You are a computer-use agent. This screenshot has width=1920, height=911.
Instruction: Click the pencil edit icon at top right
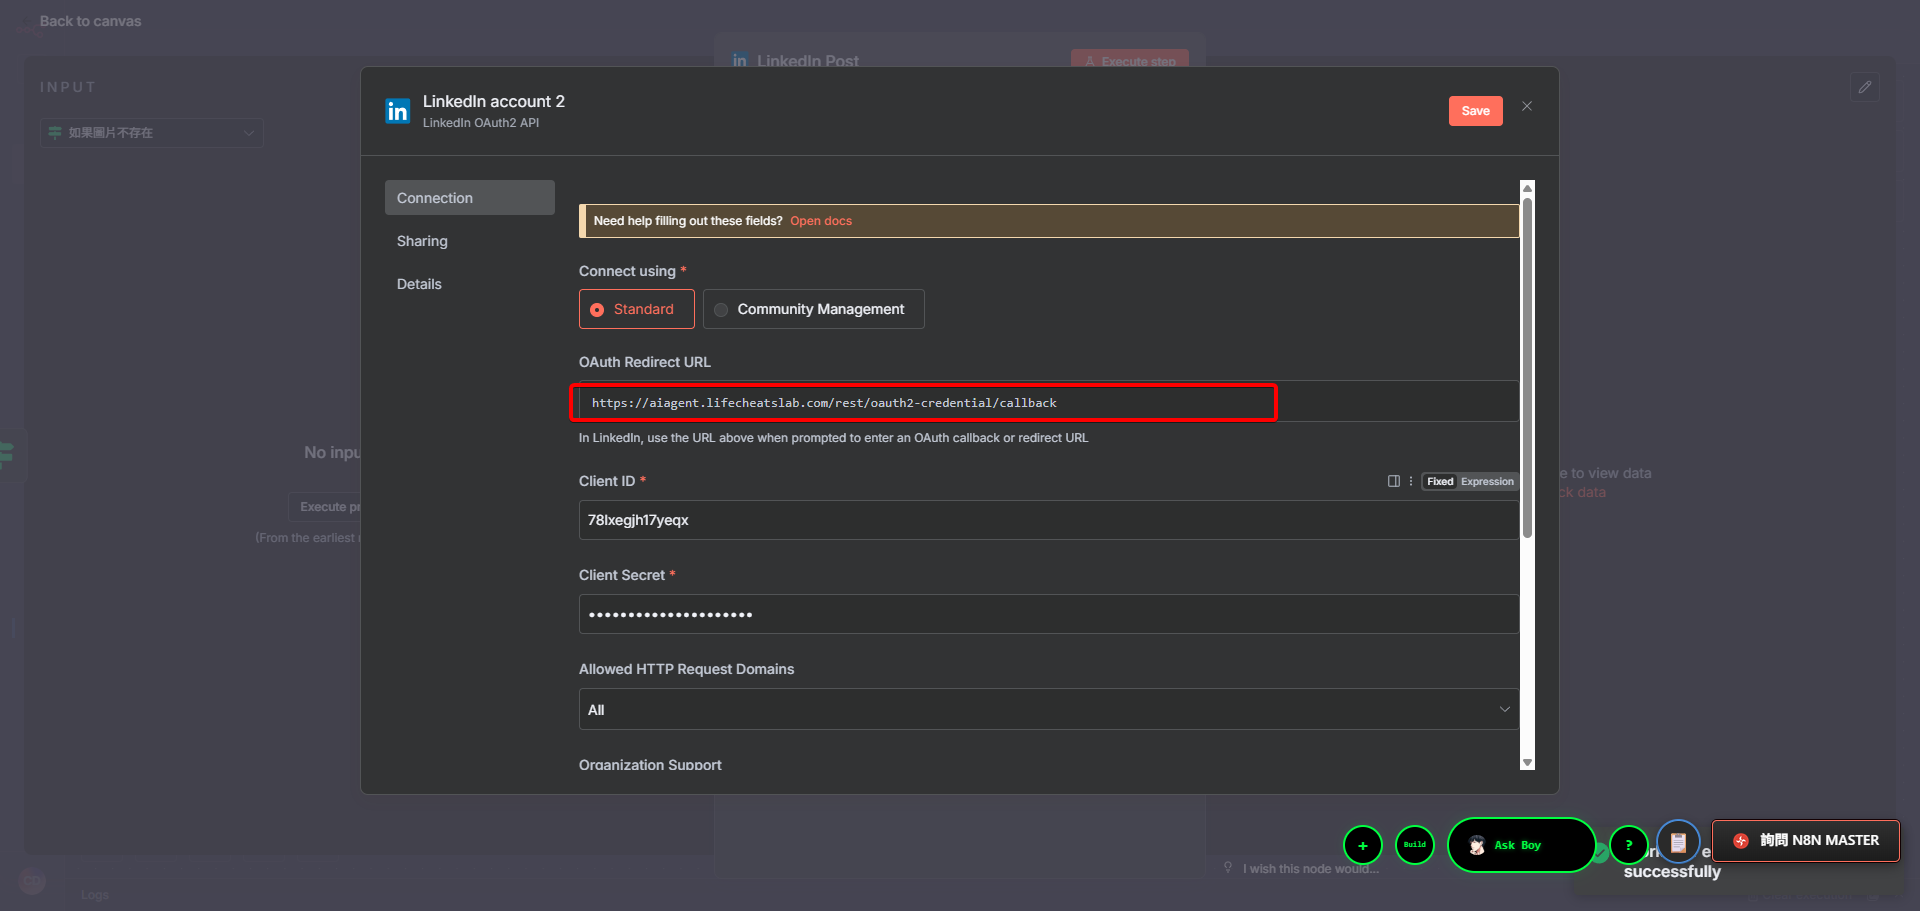(x=1864, y=87)
